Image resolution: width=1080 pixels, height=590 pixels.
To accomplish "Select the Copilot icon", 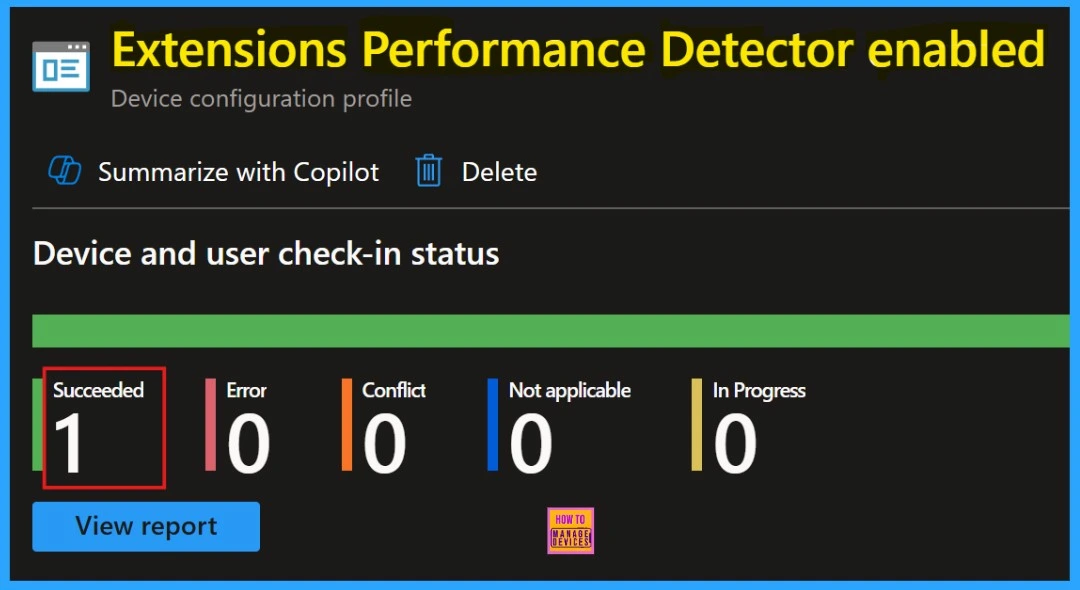I will tap(63, 170).
